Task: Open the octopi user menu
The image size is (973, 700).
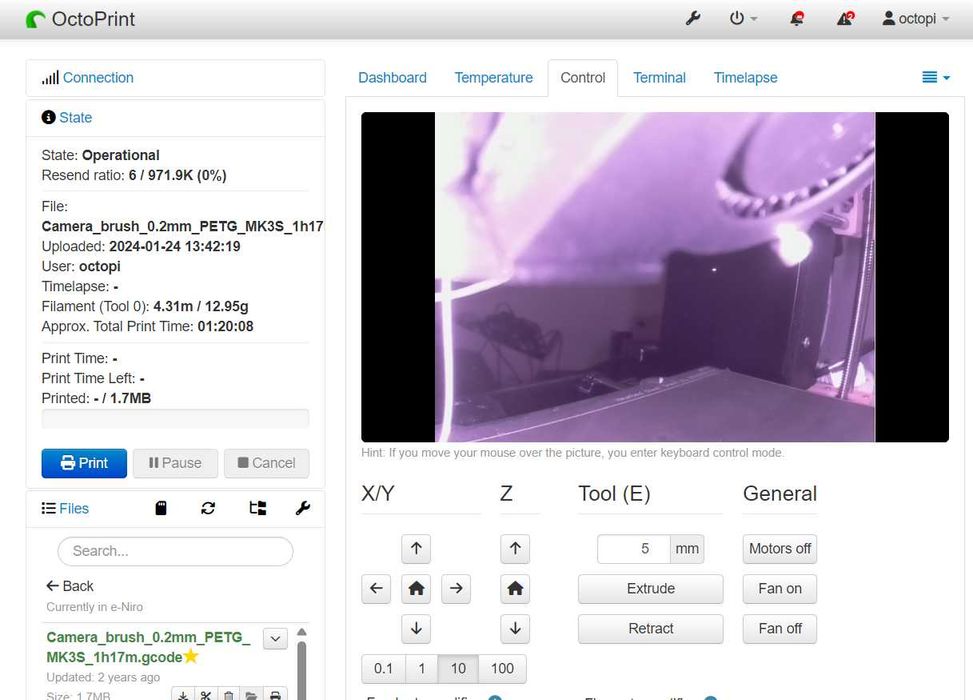Action: pyautogui.click(x=916, y=19)
